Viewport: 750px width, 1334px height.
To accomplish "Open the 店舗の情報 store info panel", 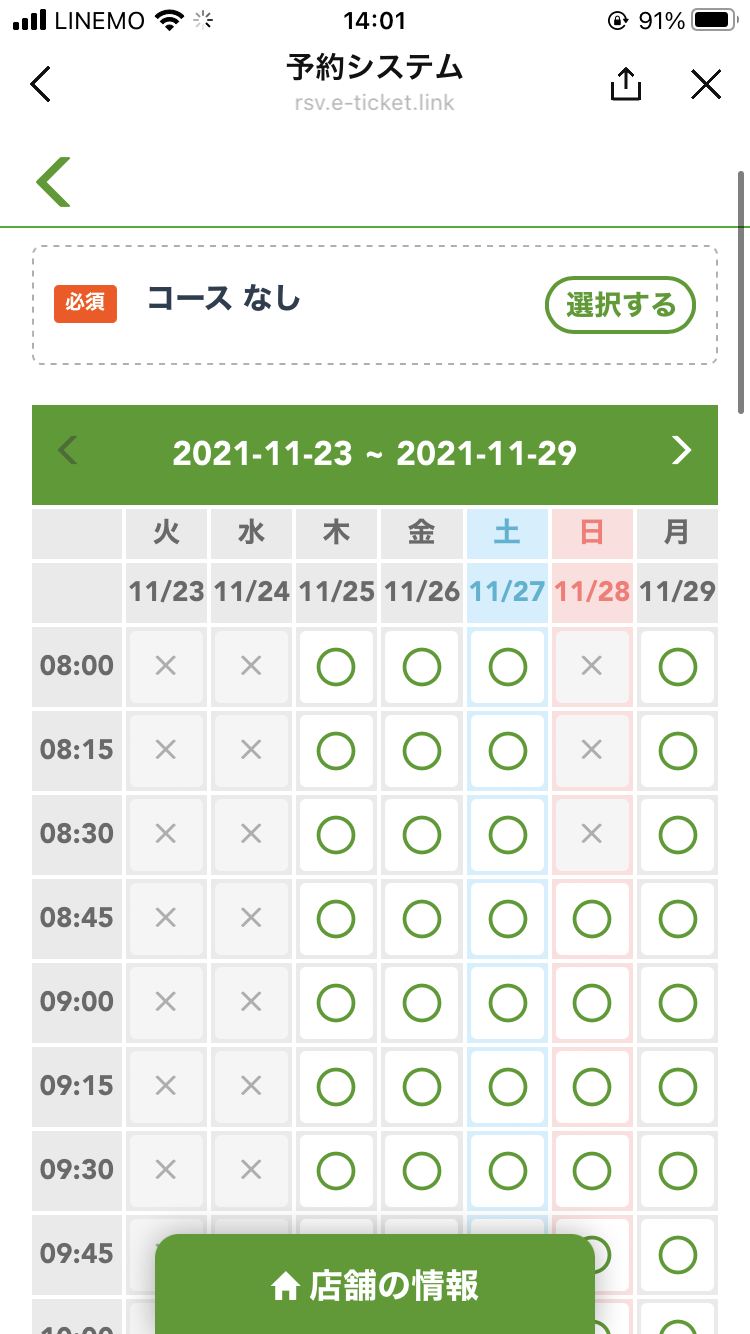I will click(375, 1286).
